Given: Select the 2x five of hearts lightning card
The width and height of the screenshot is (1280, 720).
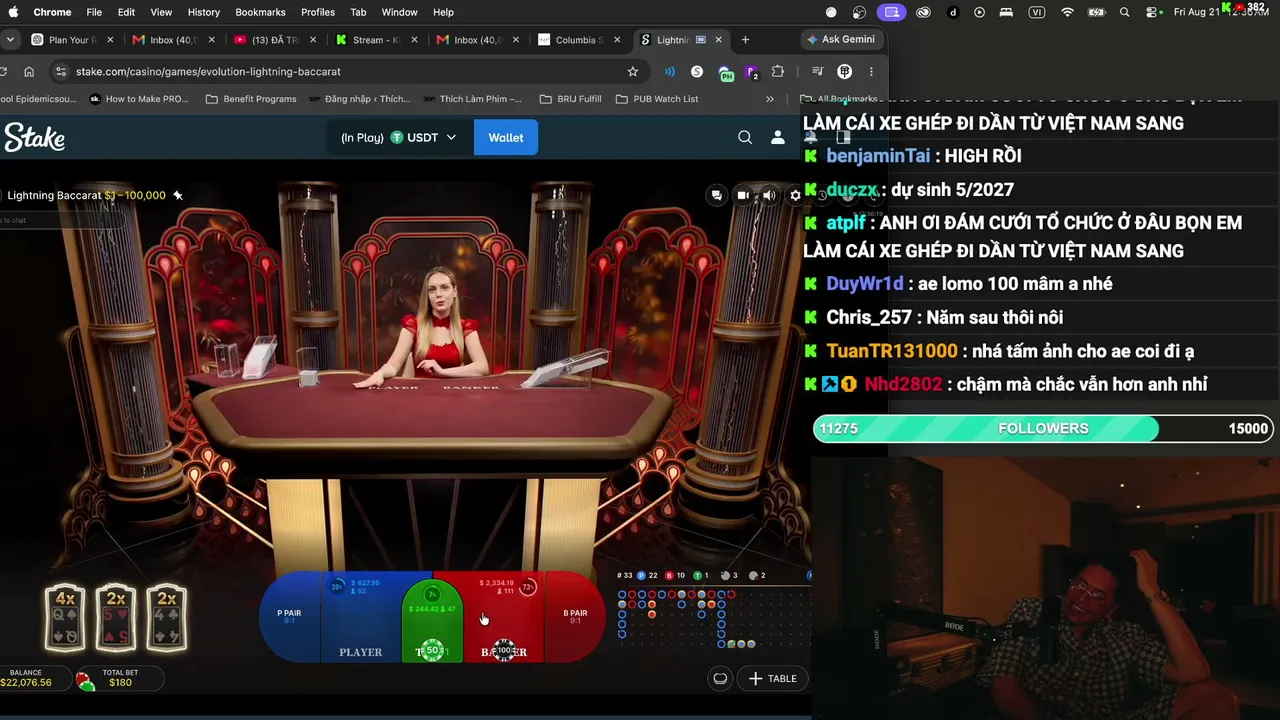Looking at the screenshot, I should pyautogui.click(x=116, y=618).
